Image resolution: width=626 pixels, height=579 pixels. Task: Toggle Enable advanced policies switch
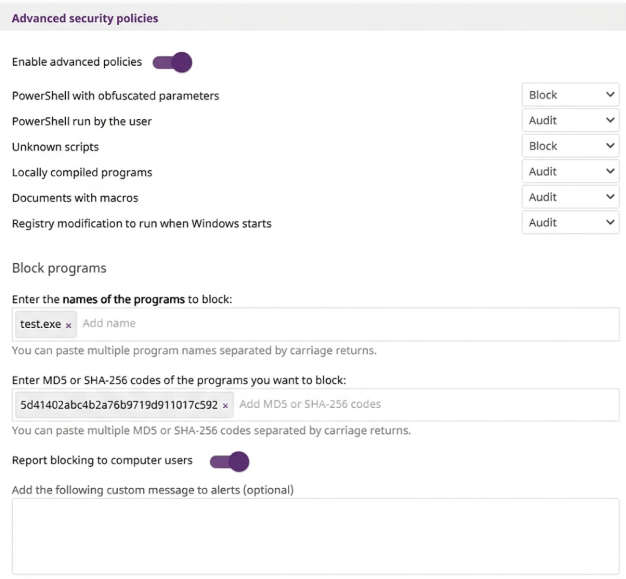coord(172,62)
